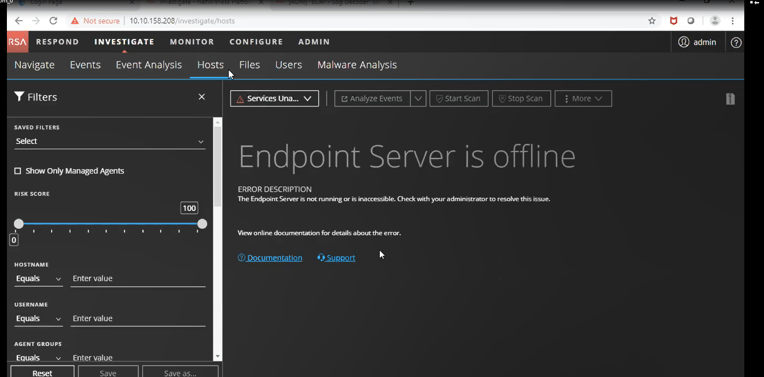The height and width of the screenshot is (377, 764).
Task: Open the help question mark icon
Action: (736, 42)
